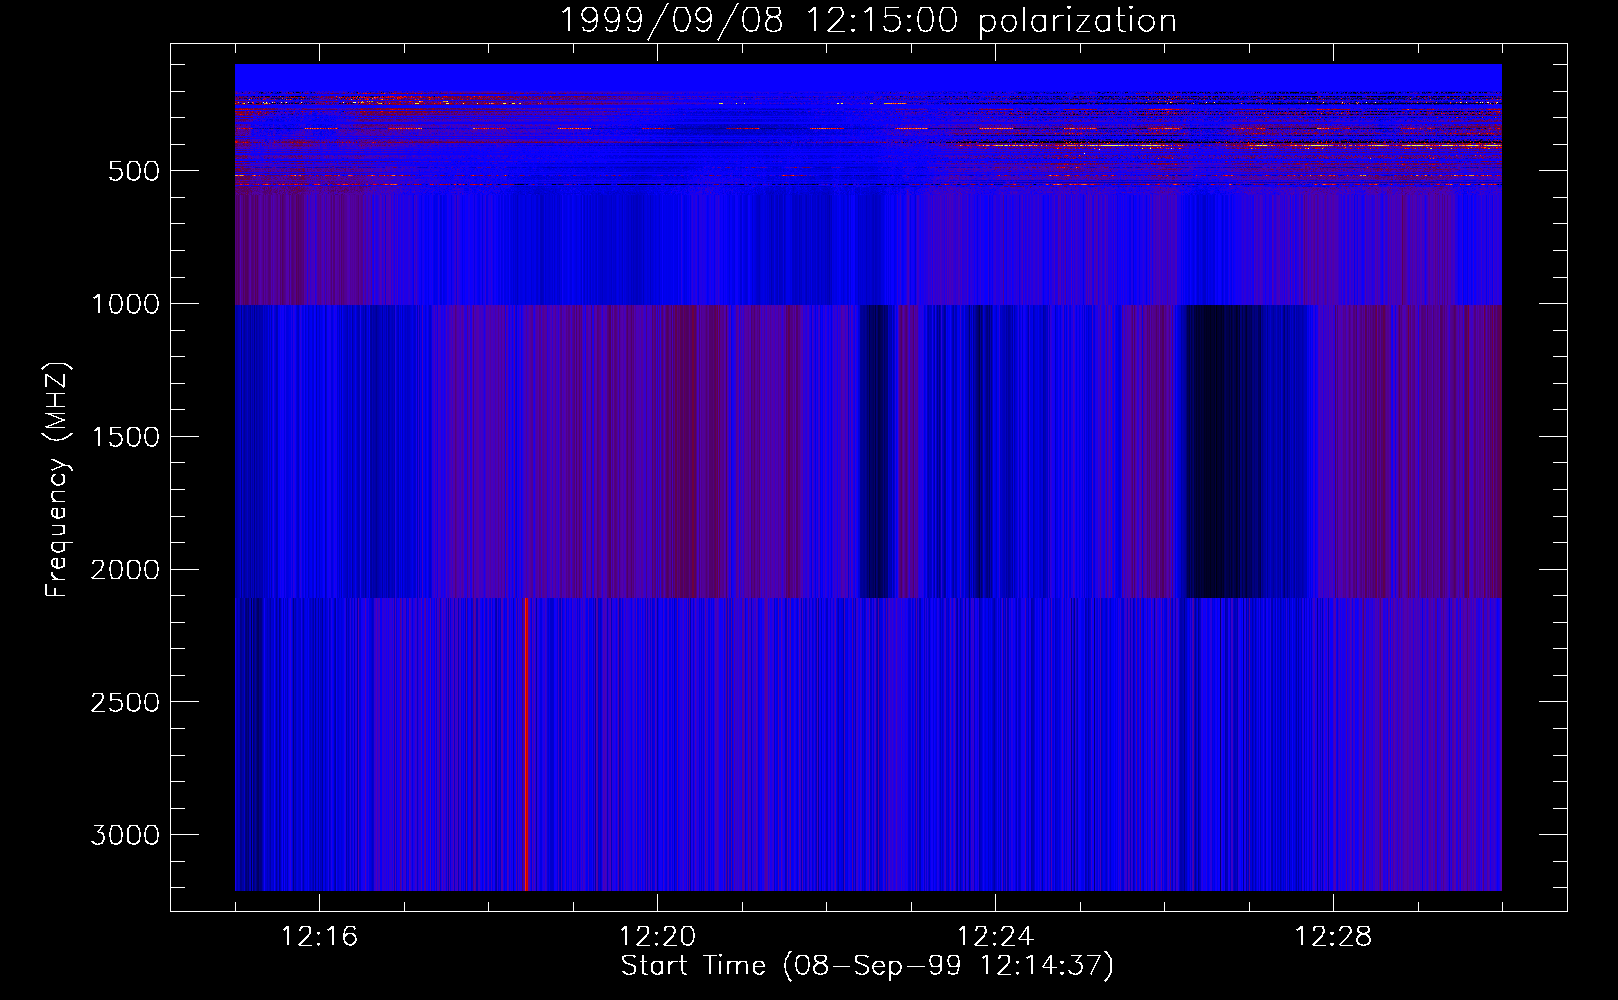Click the 1500 frequency tick label
Image resolution: width=1618 pixels, height=1000 pixels.
tap(125, 437)
